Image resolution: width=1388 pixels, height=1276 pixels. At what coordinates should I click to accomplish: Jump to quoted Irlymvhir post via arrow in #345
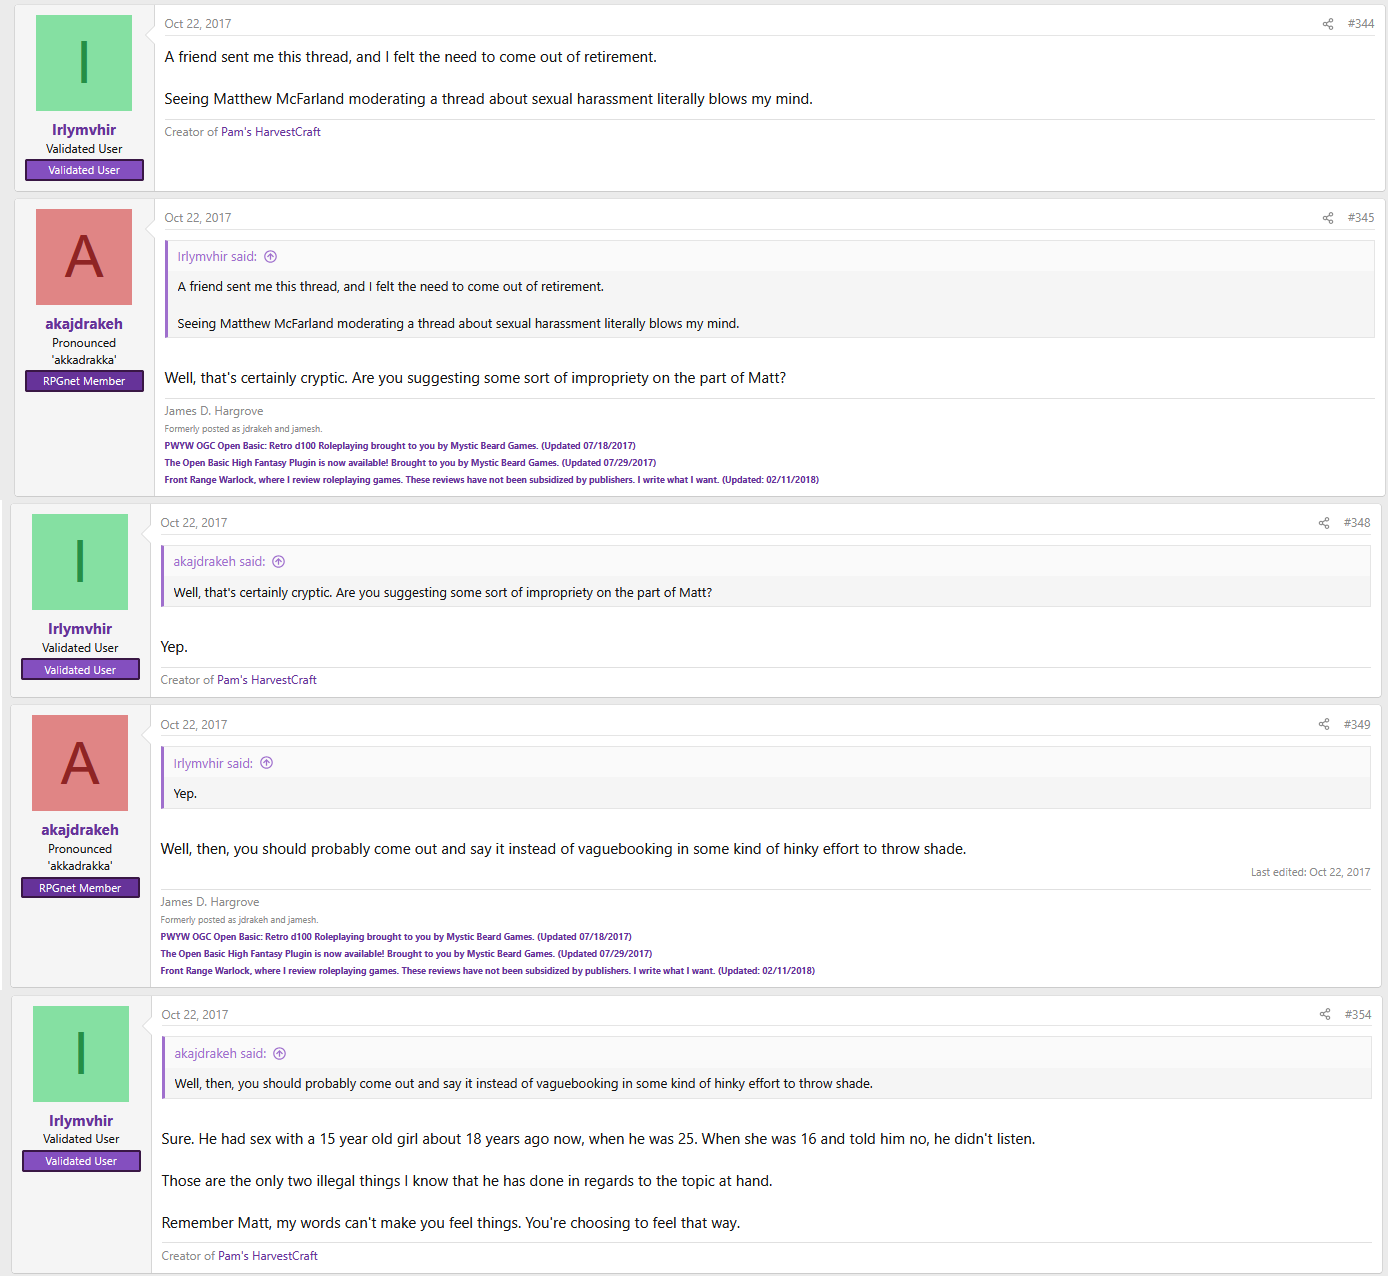(270, 257)
